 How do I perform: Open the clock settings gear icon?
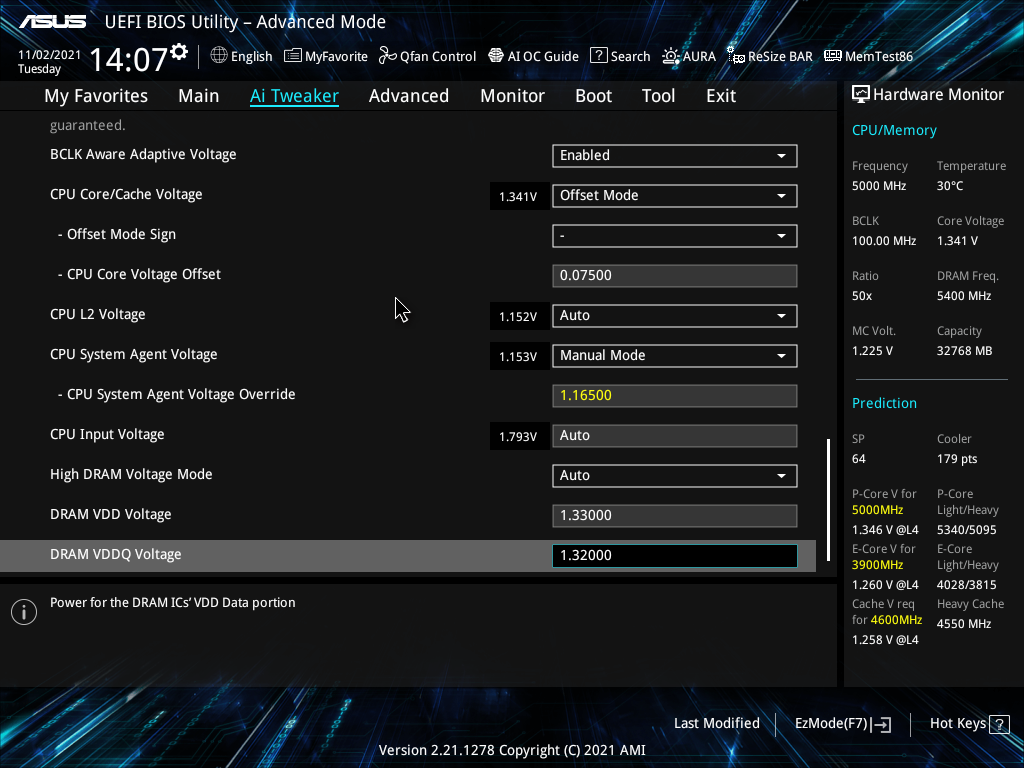click(179, 52)
